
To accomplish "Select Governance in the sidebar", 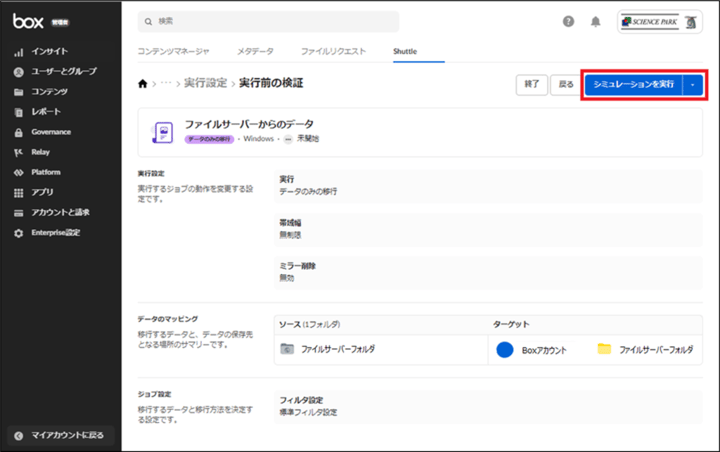I will coord(50,132).
